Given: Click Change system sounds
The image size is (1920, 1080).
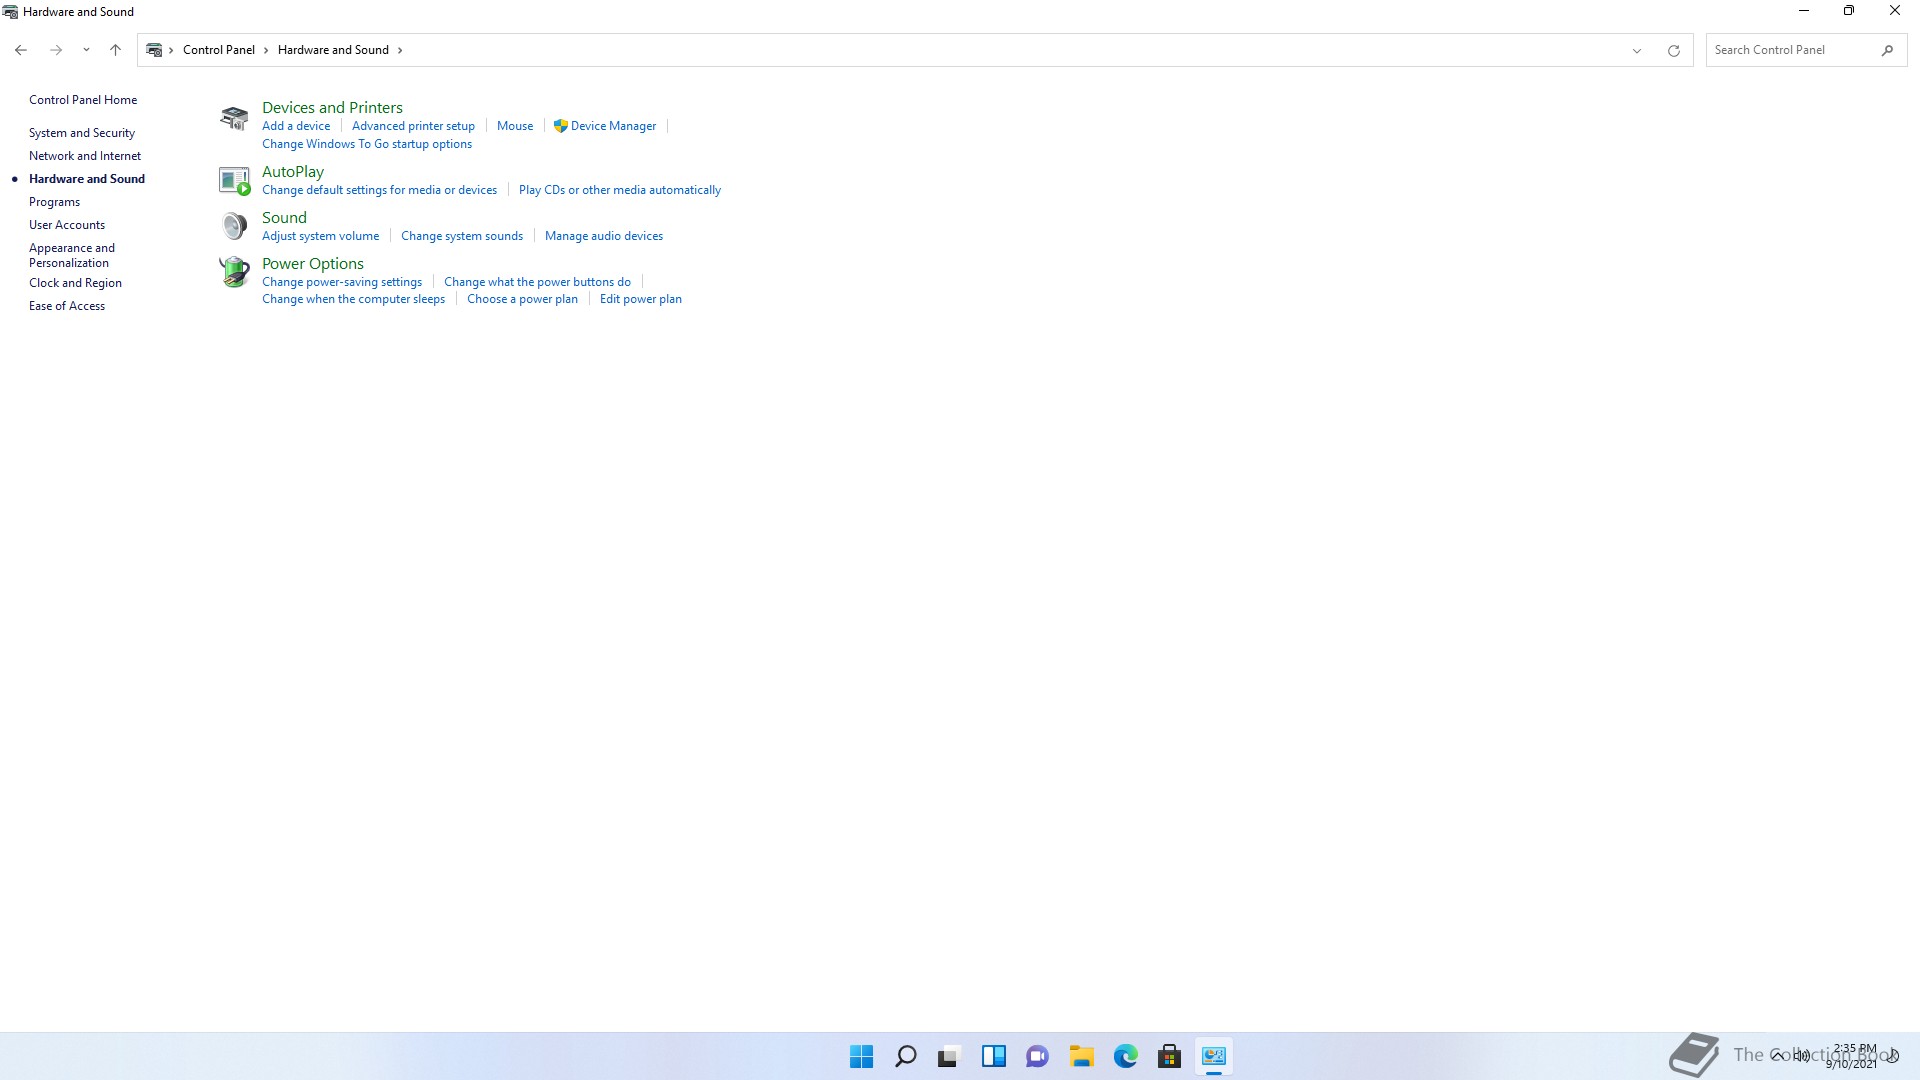Looking at the screenshot, I should 462,236.
